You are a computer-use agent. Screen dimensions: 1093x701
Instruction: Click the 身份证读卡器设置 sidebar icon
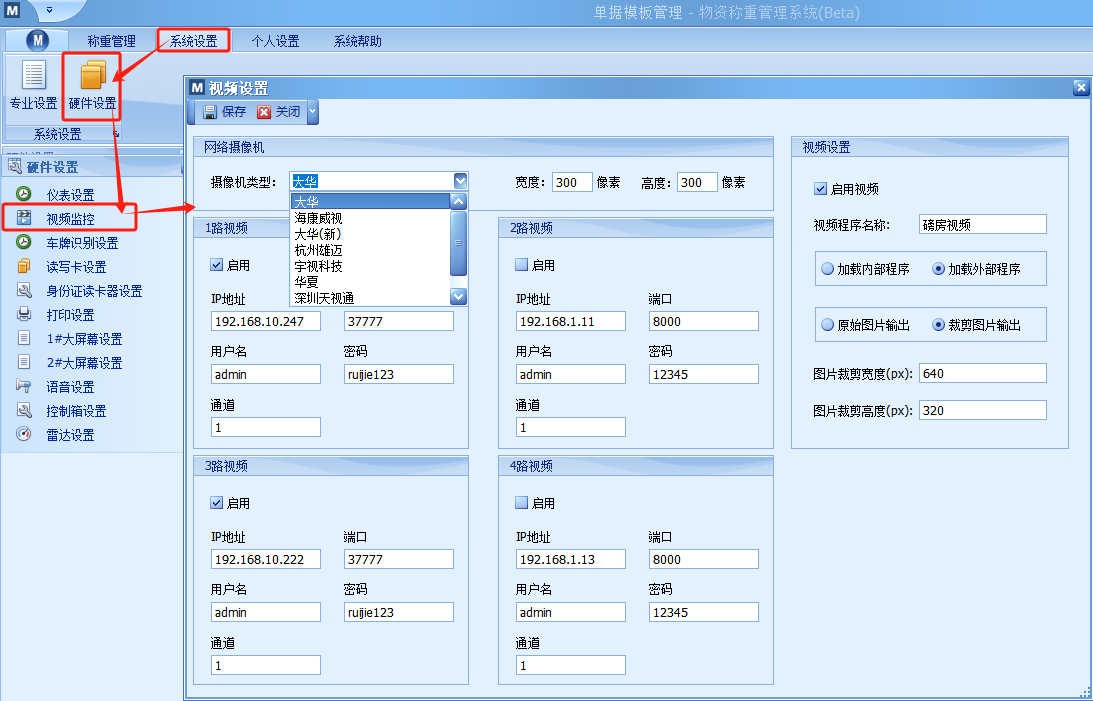(x=24, y=291)
